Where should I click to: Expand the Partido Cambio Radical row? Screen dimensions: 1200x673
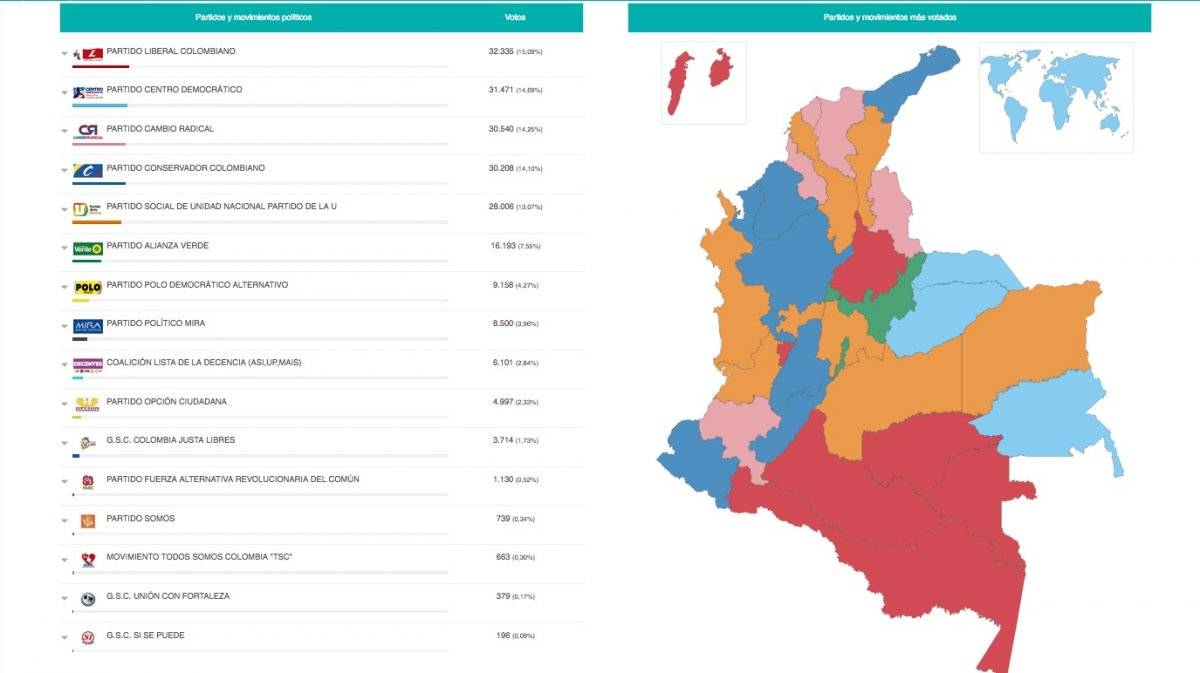65,132
